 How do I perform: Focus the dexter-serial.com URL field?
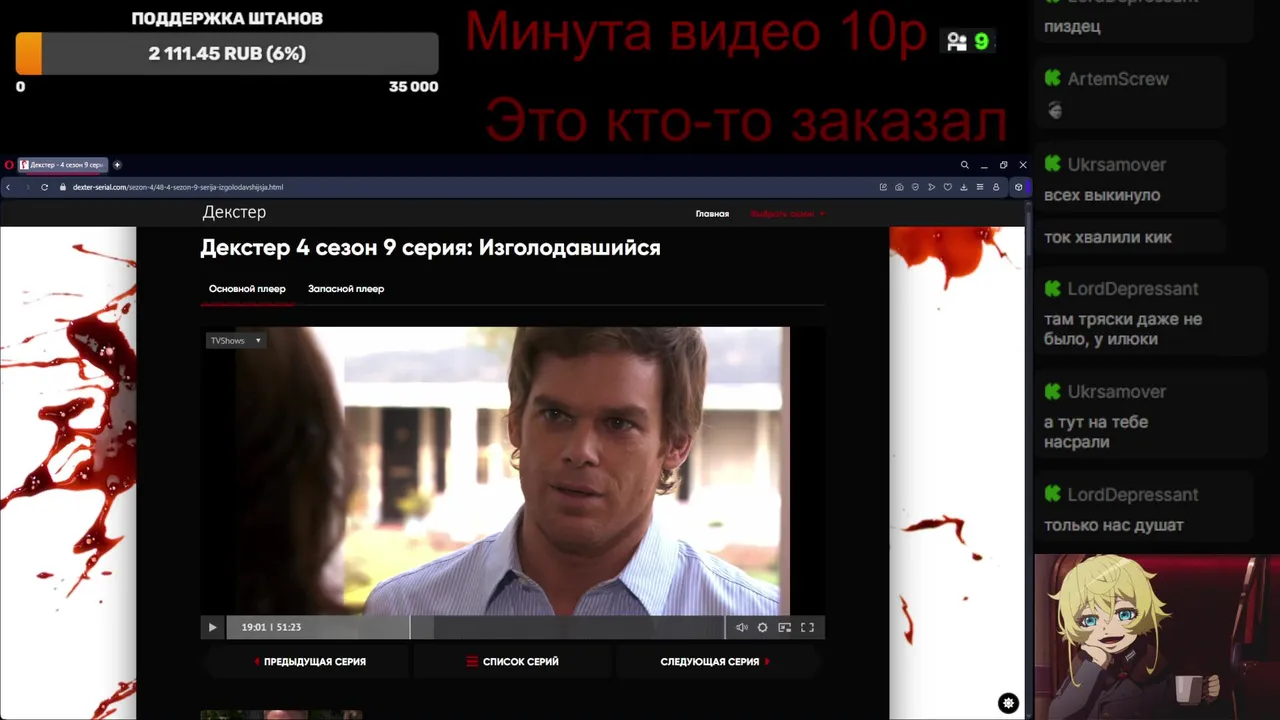(x=178, y=187)
